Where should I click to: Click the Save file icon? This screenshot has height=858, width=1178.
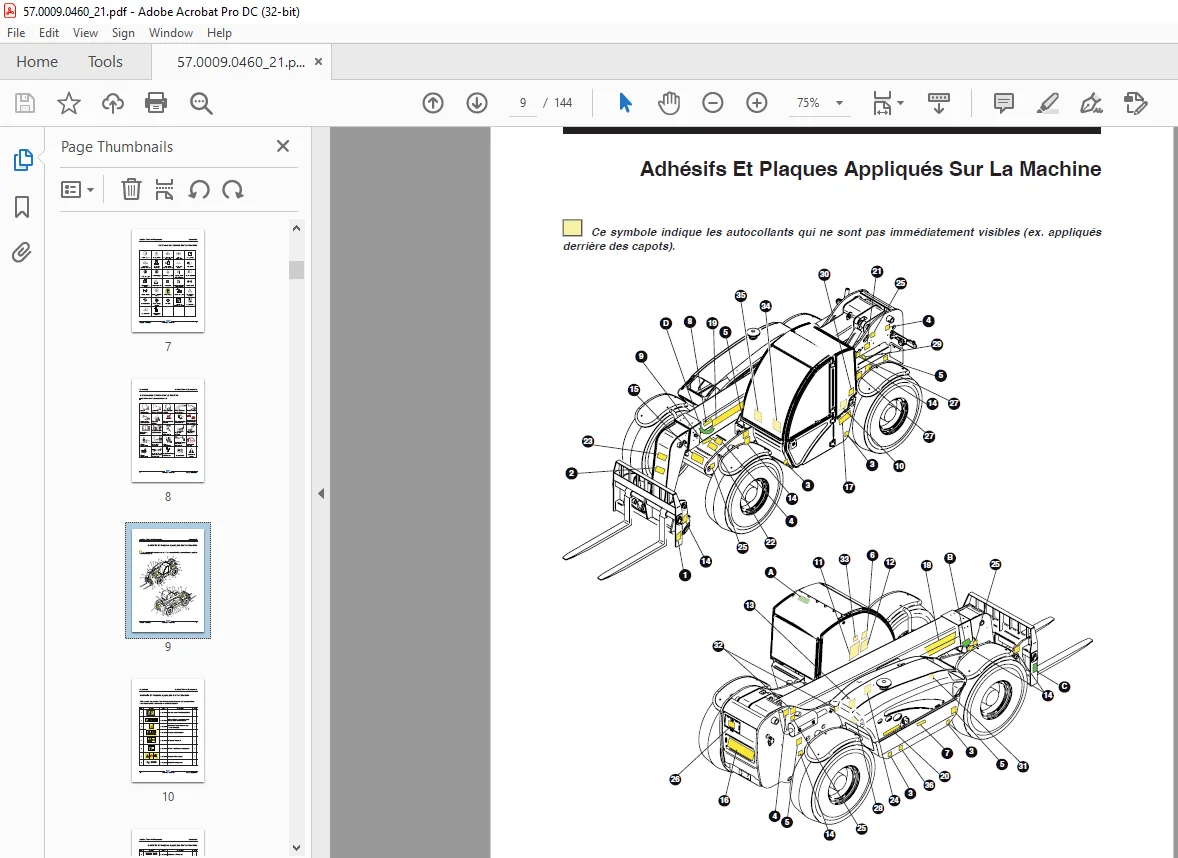click(x=25, y=103)
